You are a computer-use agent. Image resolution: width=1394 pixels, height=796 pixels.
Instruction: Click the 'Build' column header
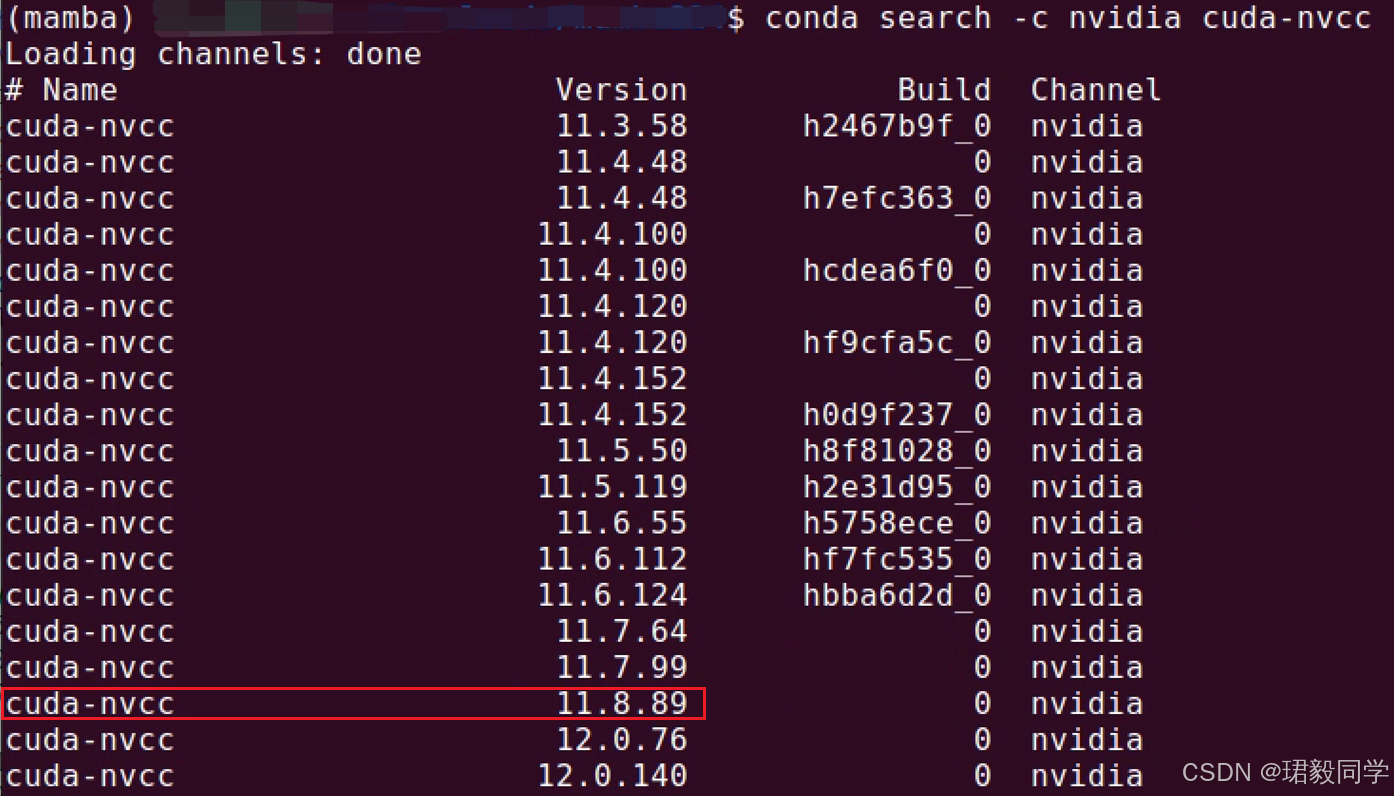[944, 89]
